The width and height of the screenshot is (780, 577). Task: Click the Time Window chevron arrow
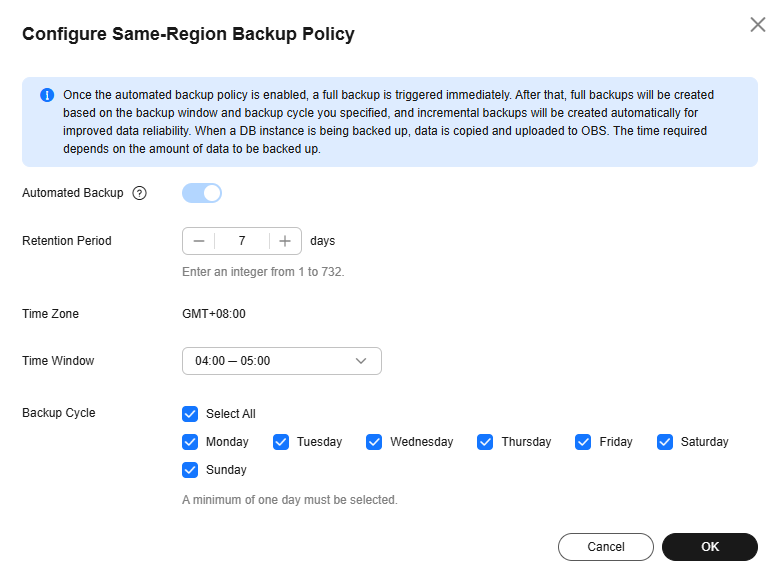point(361,361)
